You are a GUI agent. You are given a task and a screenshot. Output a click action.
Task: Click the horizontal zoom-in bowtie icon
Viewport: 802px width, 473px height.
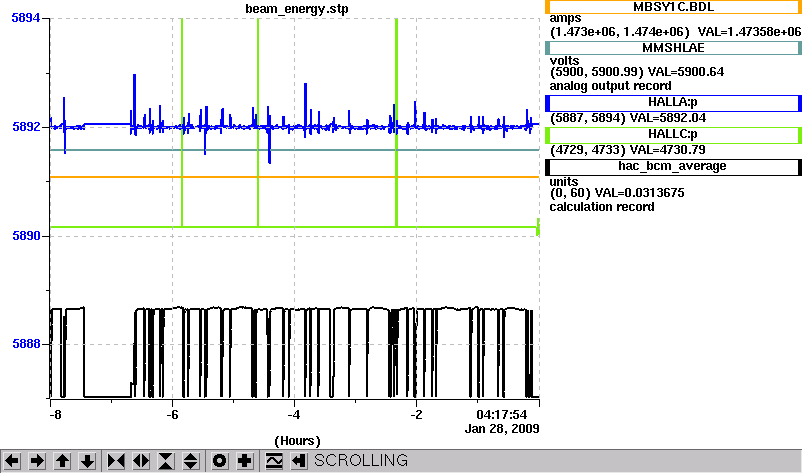[x=116, y=461]
